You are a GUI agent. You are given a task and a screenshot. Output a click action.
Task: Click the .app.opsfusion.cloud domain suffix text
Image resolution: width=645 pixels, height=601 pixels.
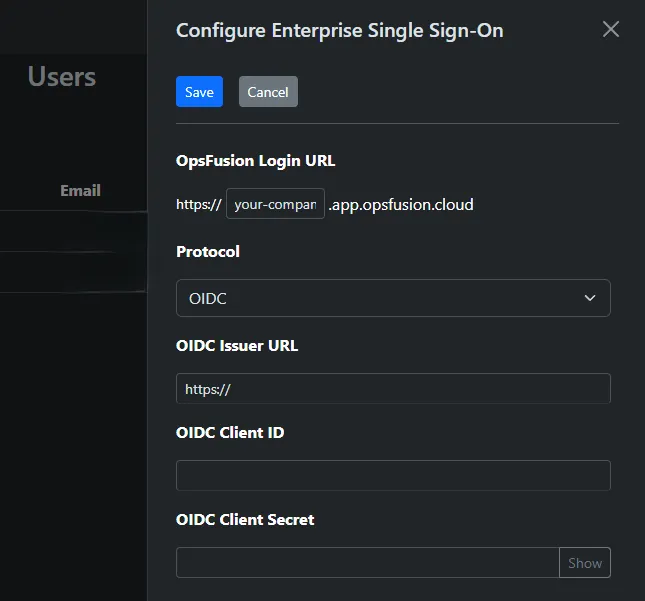(401, 204)
